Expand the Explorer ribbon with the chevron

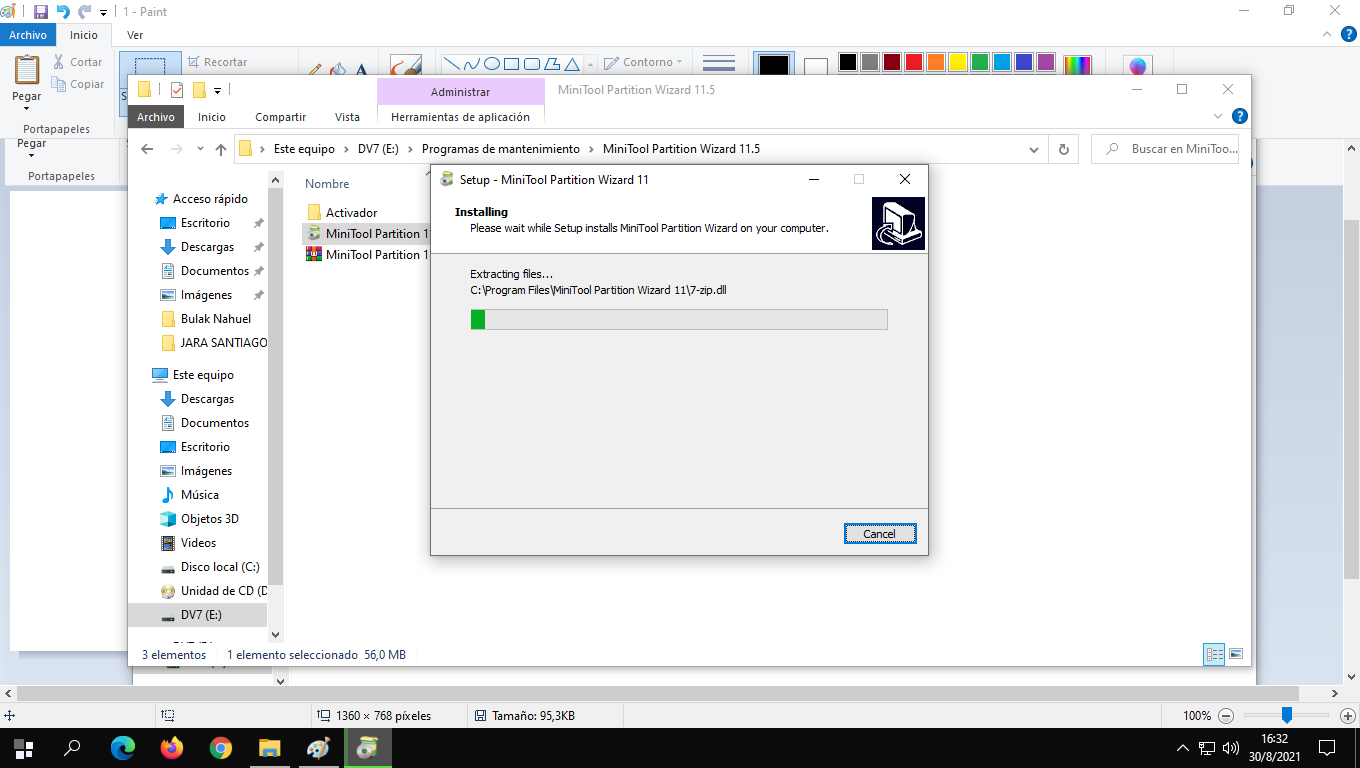pos(1217,116)
